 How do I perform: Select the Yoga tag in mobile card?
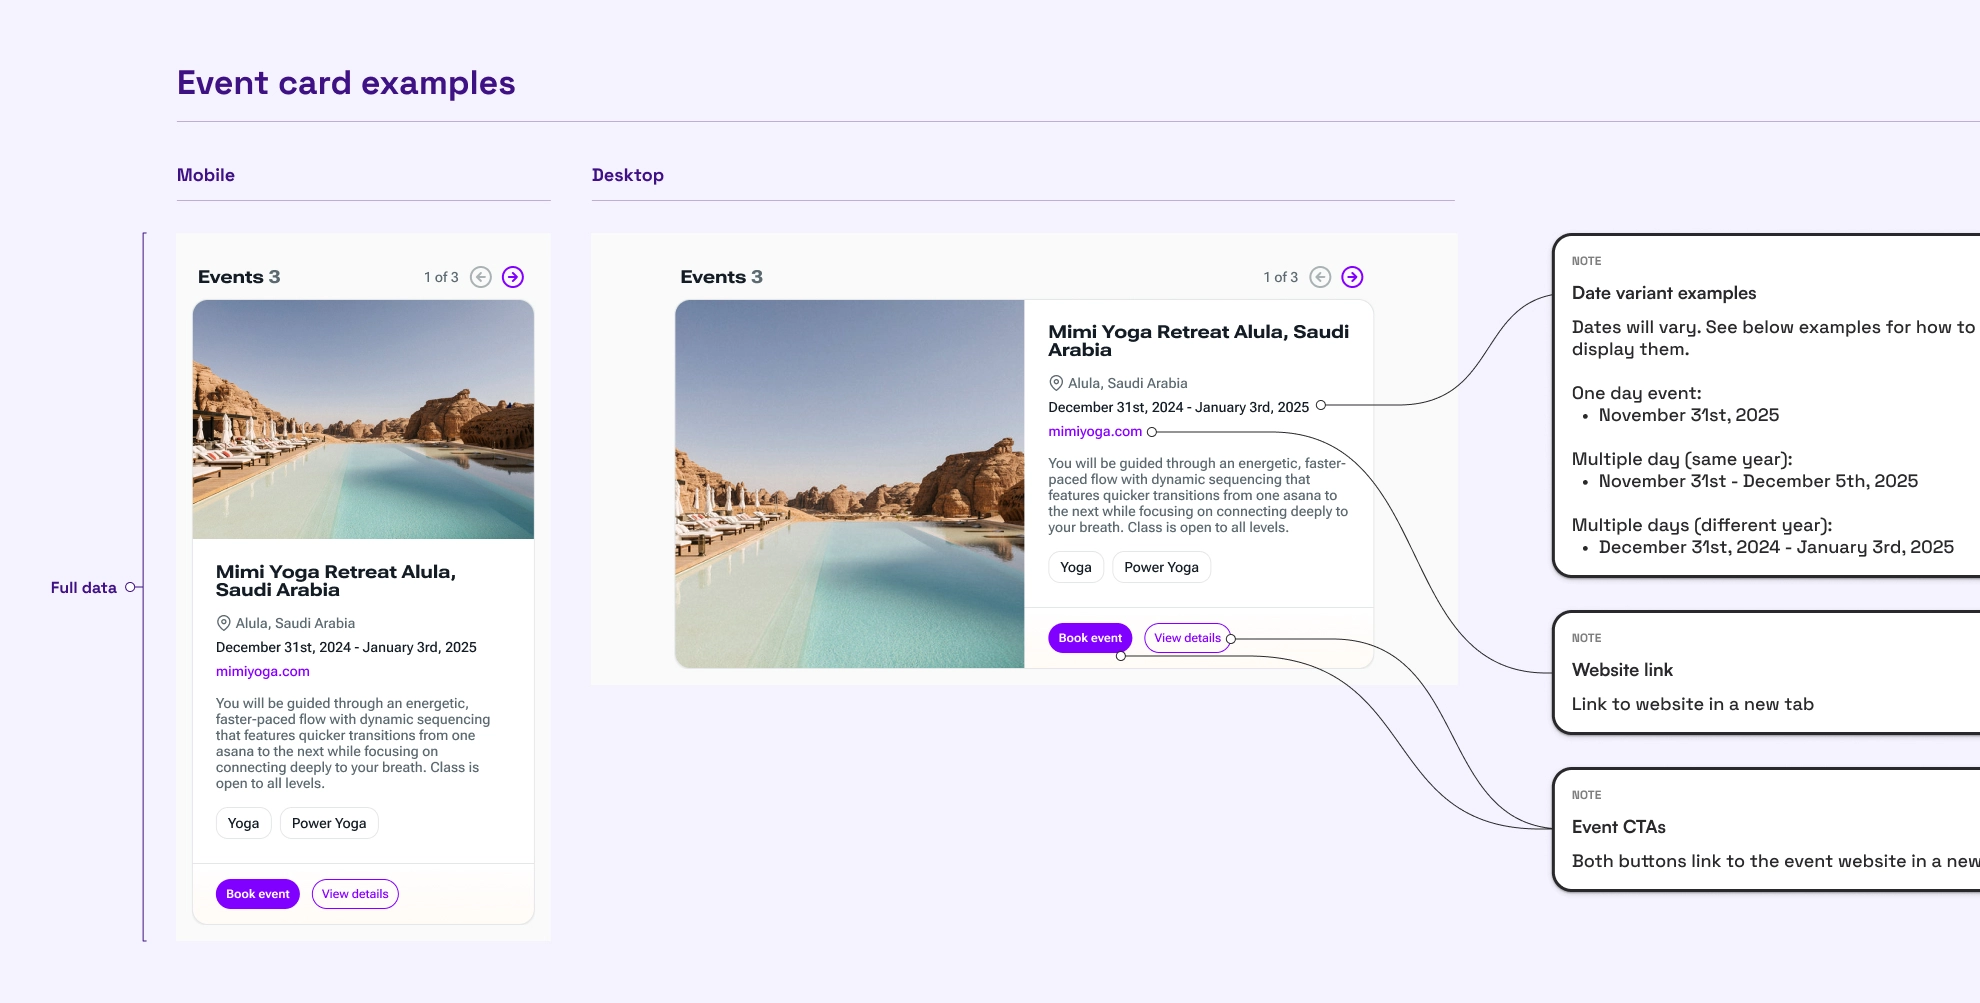click(x=243, y=823)
